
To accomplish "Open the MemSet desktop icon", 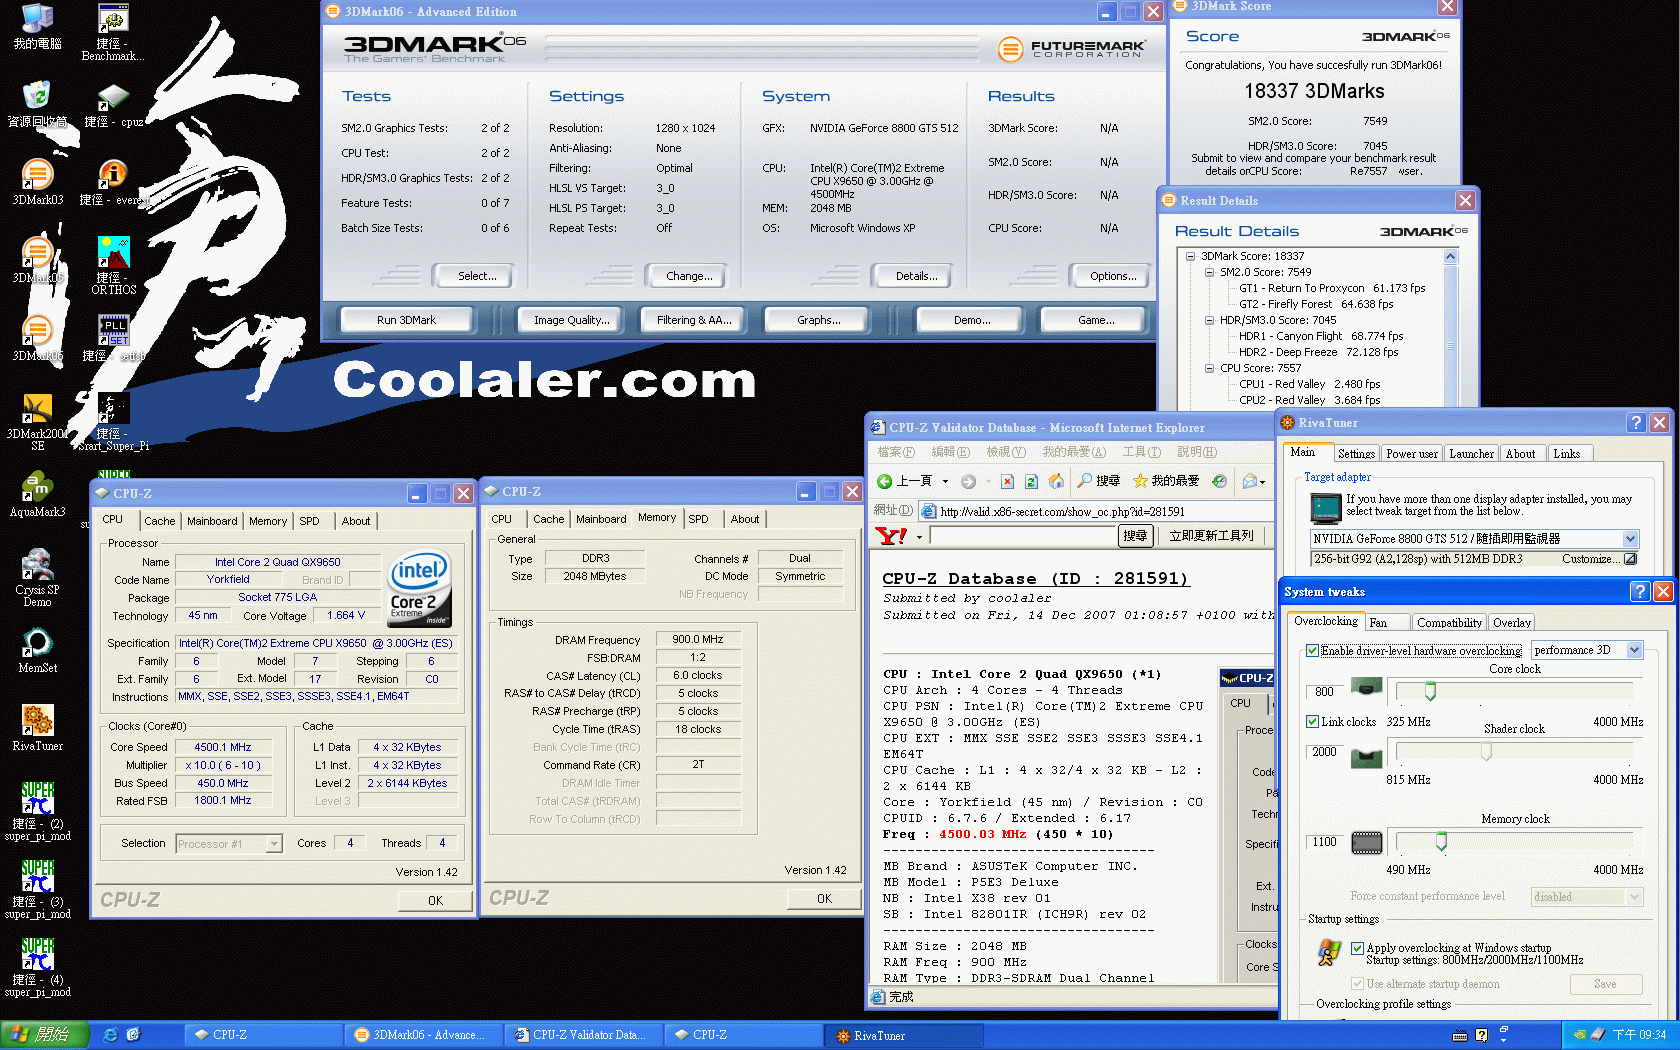I will [x=37, y=643].
